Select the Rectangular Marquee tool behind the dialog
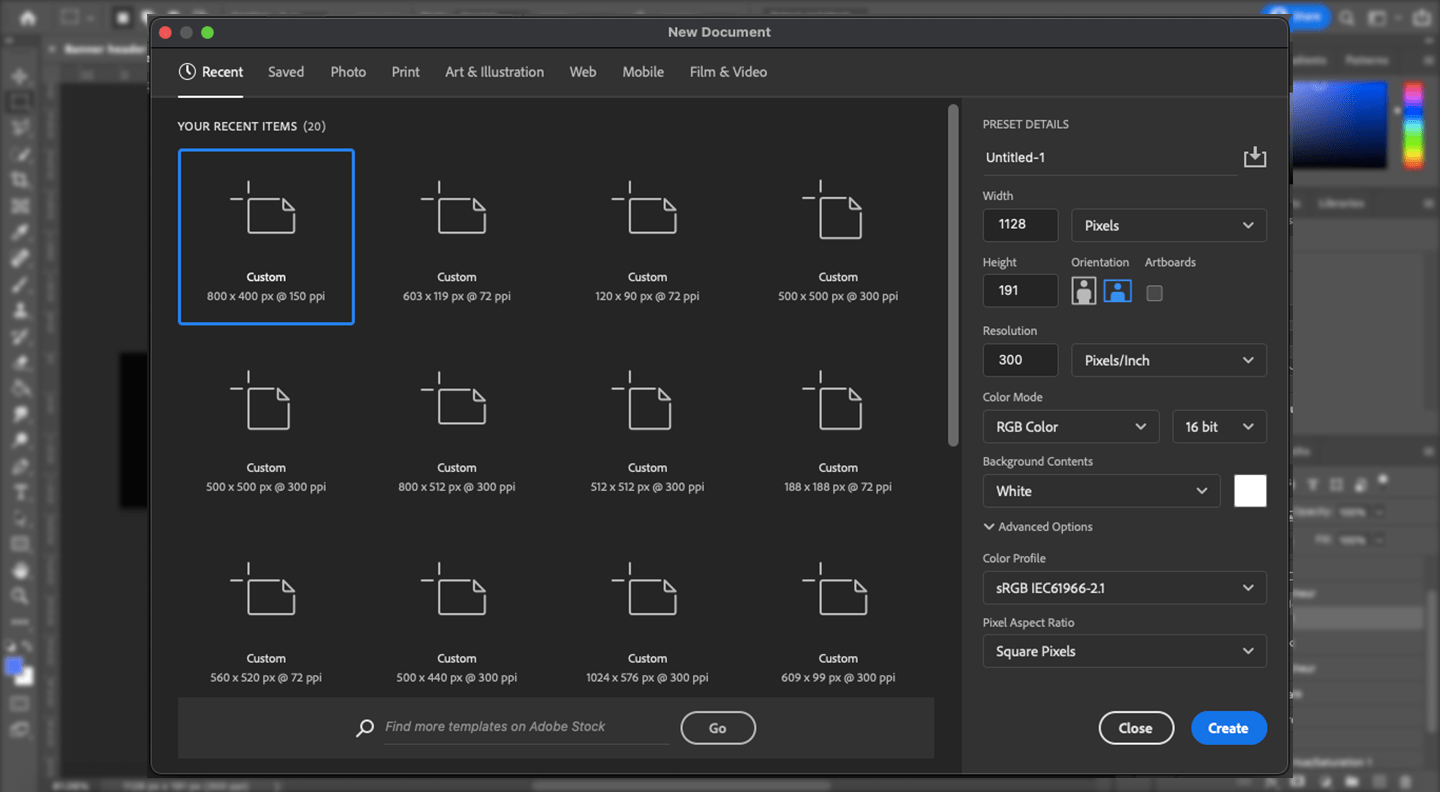 tap(20, 102)
